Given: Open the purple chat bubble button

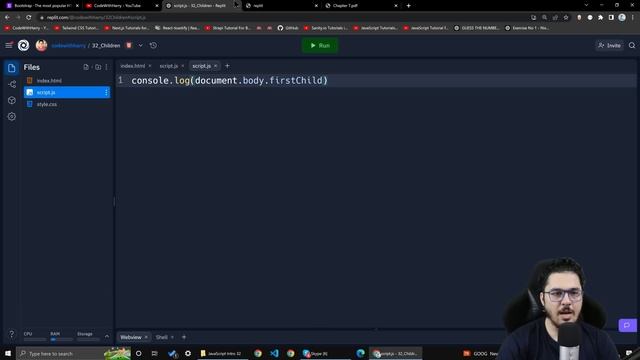Looking at the screenshot, I should (x=627, y=325).
